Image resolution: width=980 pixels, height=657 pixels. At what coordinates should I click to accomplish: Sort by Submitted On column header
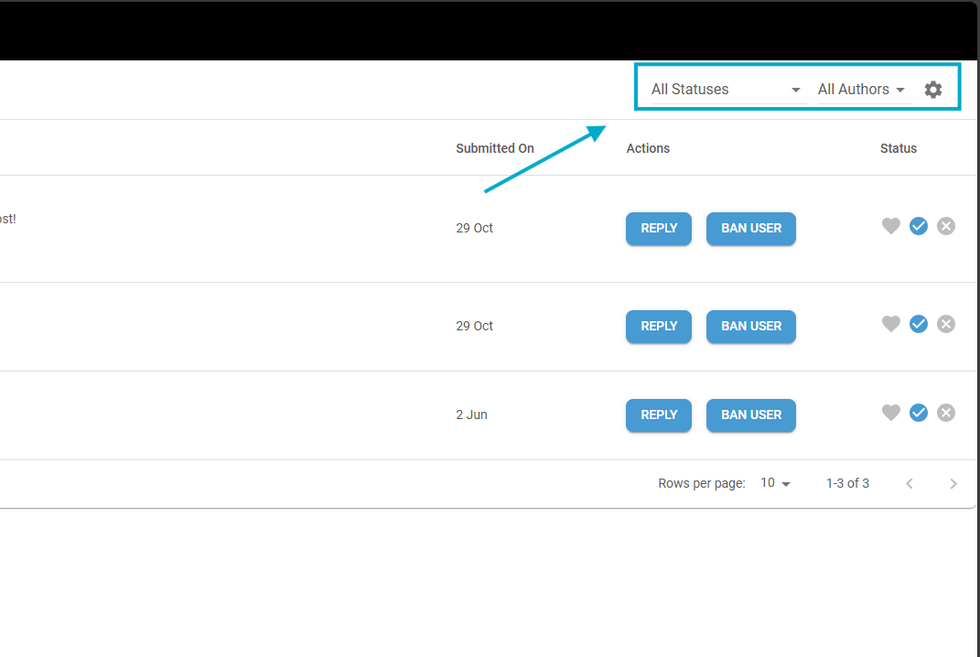[494, 148]
